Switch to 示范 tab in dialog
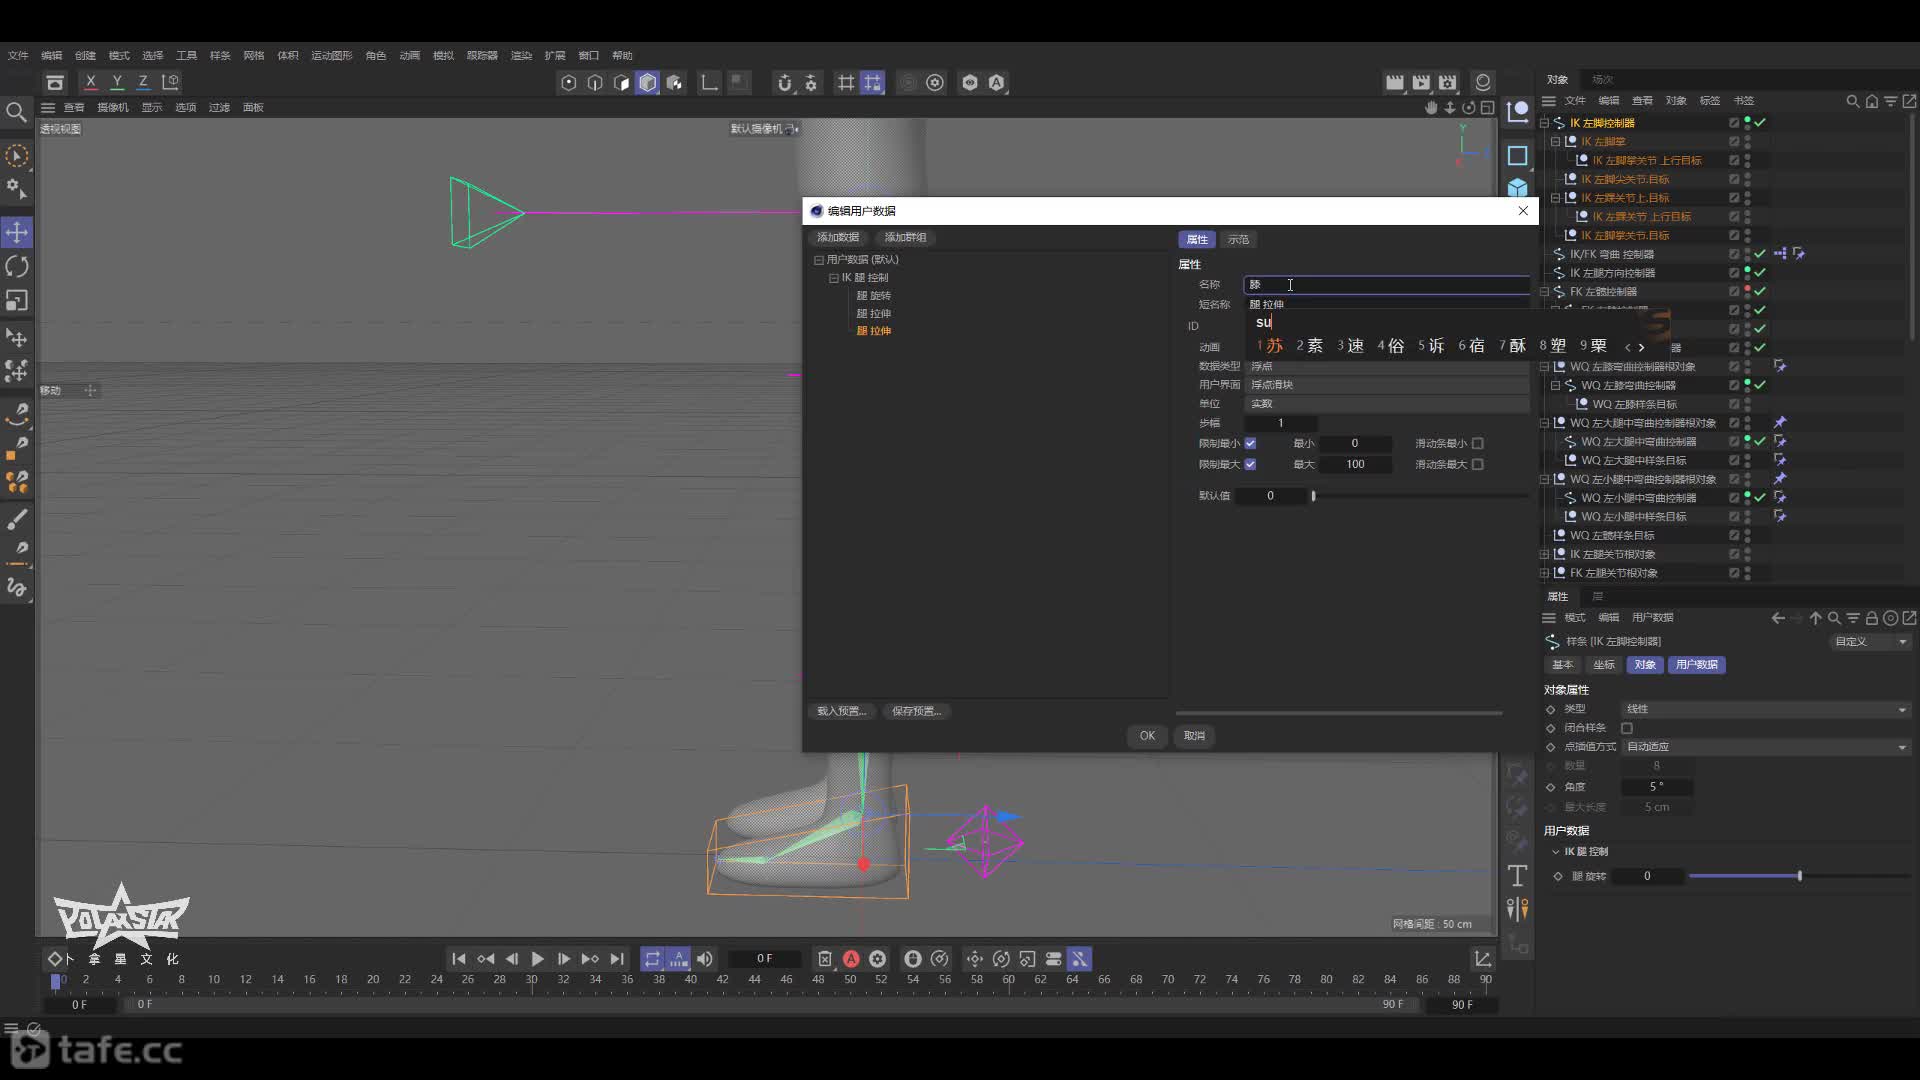Viewport: 1920px width, 1080px height. click(1238, 239)
